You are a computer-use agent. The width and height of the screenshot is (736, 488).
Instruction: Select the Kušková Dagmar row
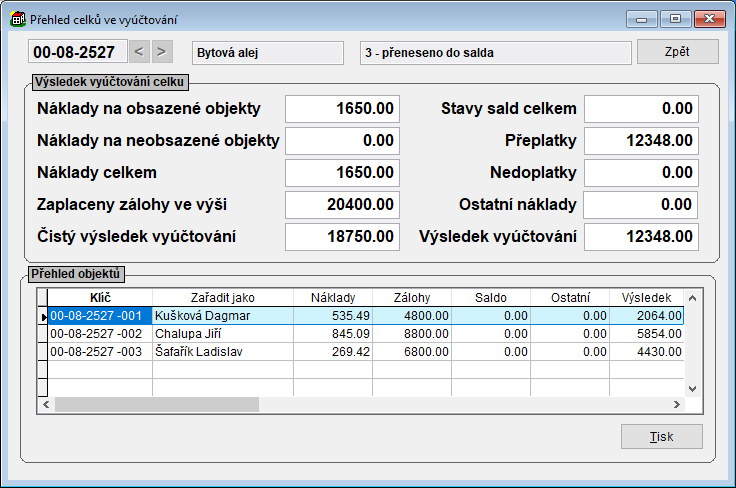222,315
